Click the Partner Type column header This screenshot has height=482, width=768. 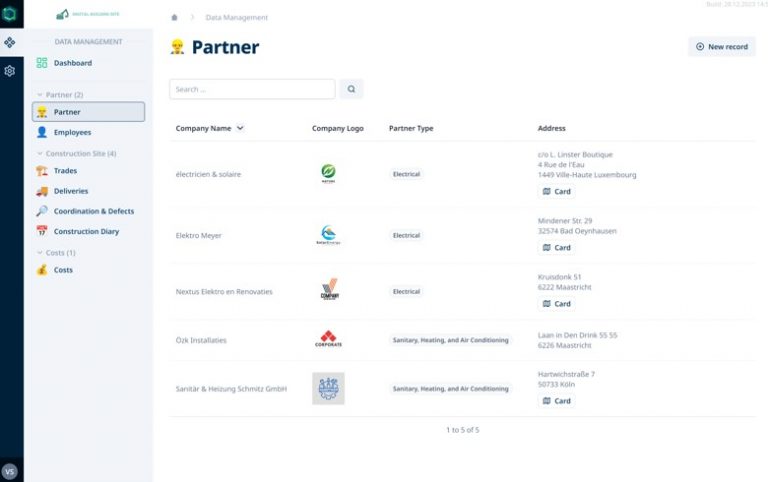coord(411,128)
